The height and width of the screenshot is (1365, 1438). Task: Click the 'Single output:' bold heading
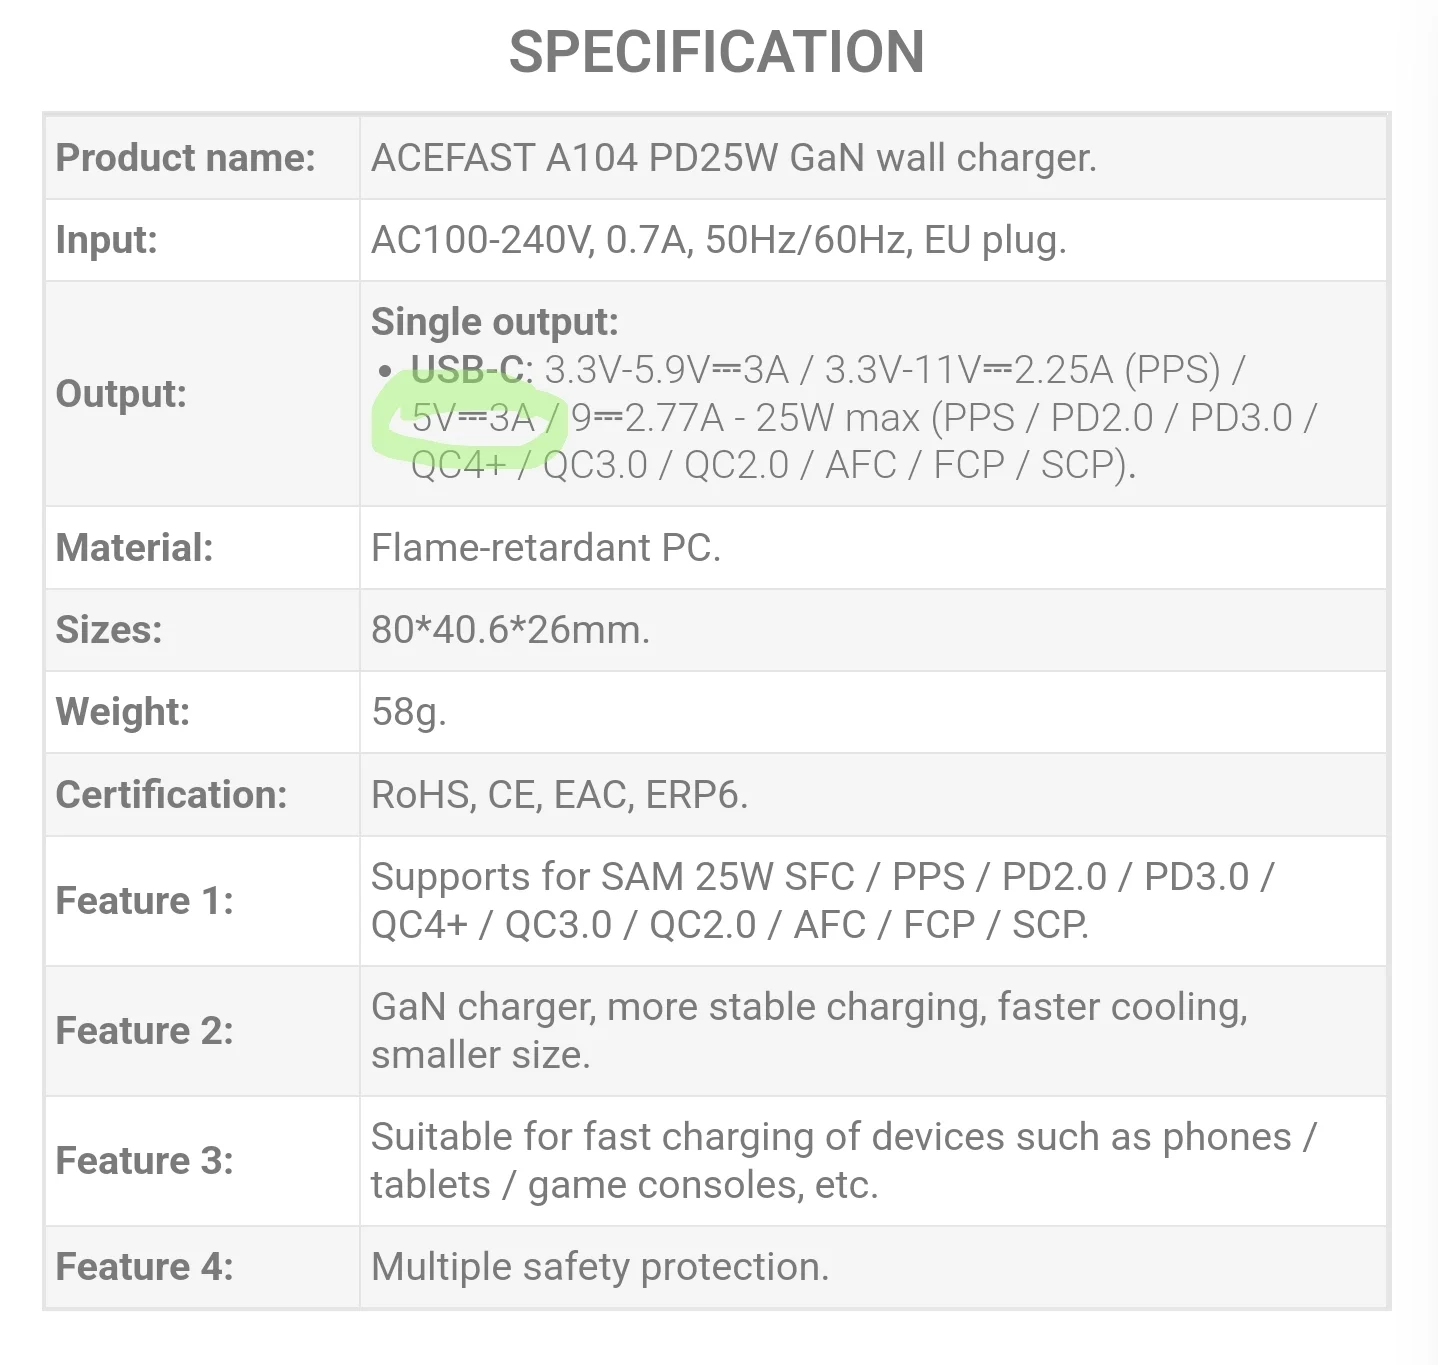click(494, 322)
